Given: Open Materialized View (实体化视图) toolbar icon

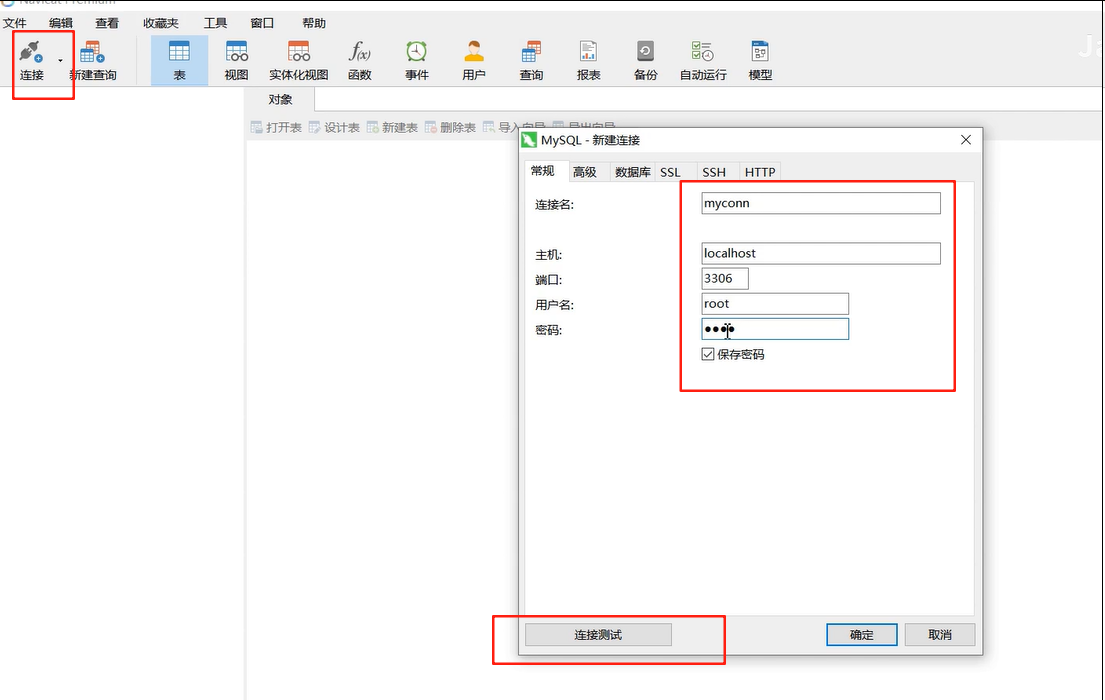Looking at the screenshot, I should point(298,61).
